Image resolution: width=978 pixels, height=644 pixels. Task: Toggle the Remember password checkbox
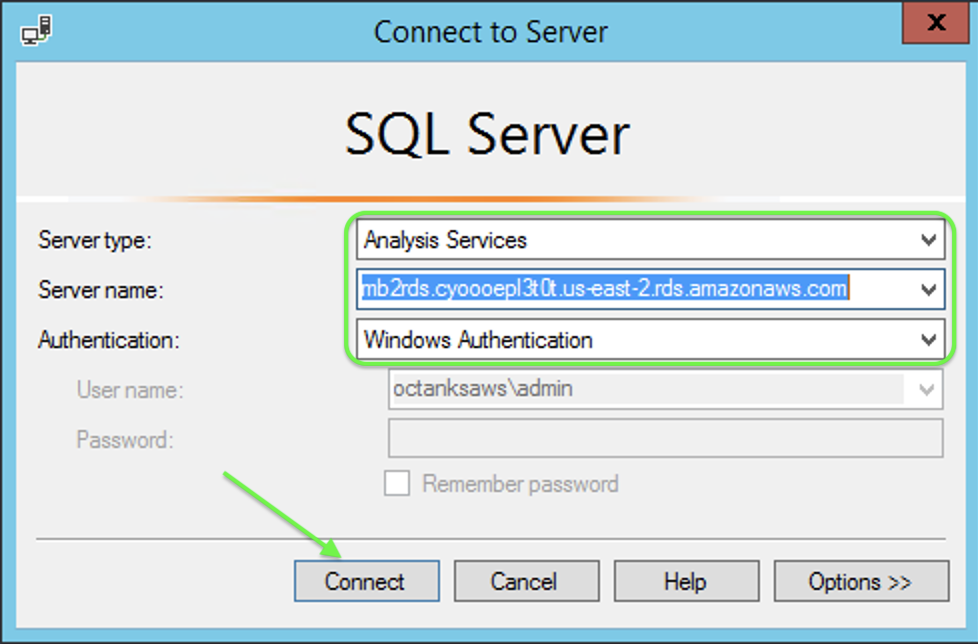point(397,483)
